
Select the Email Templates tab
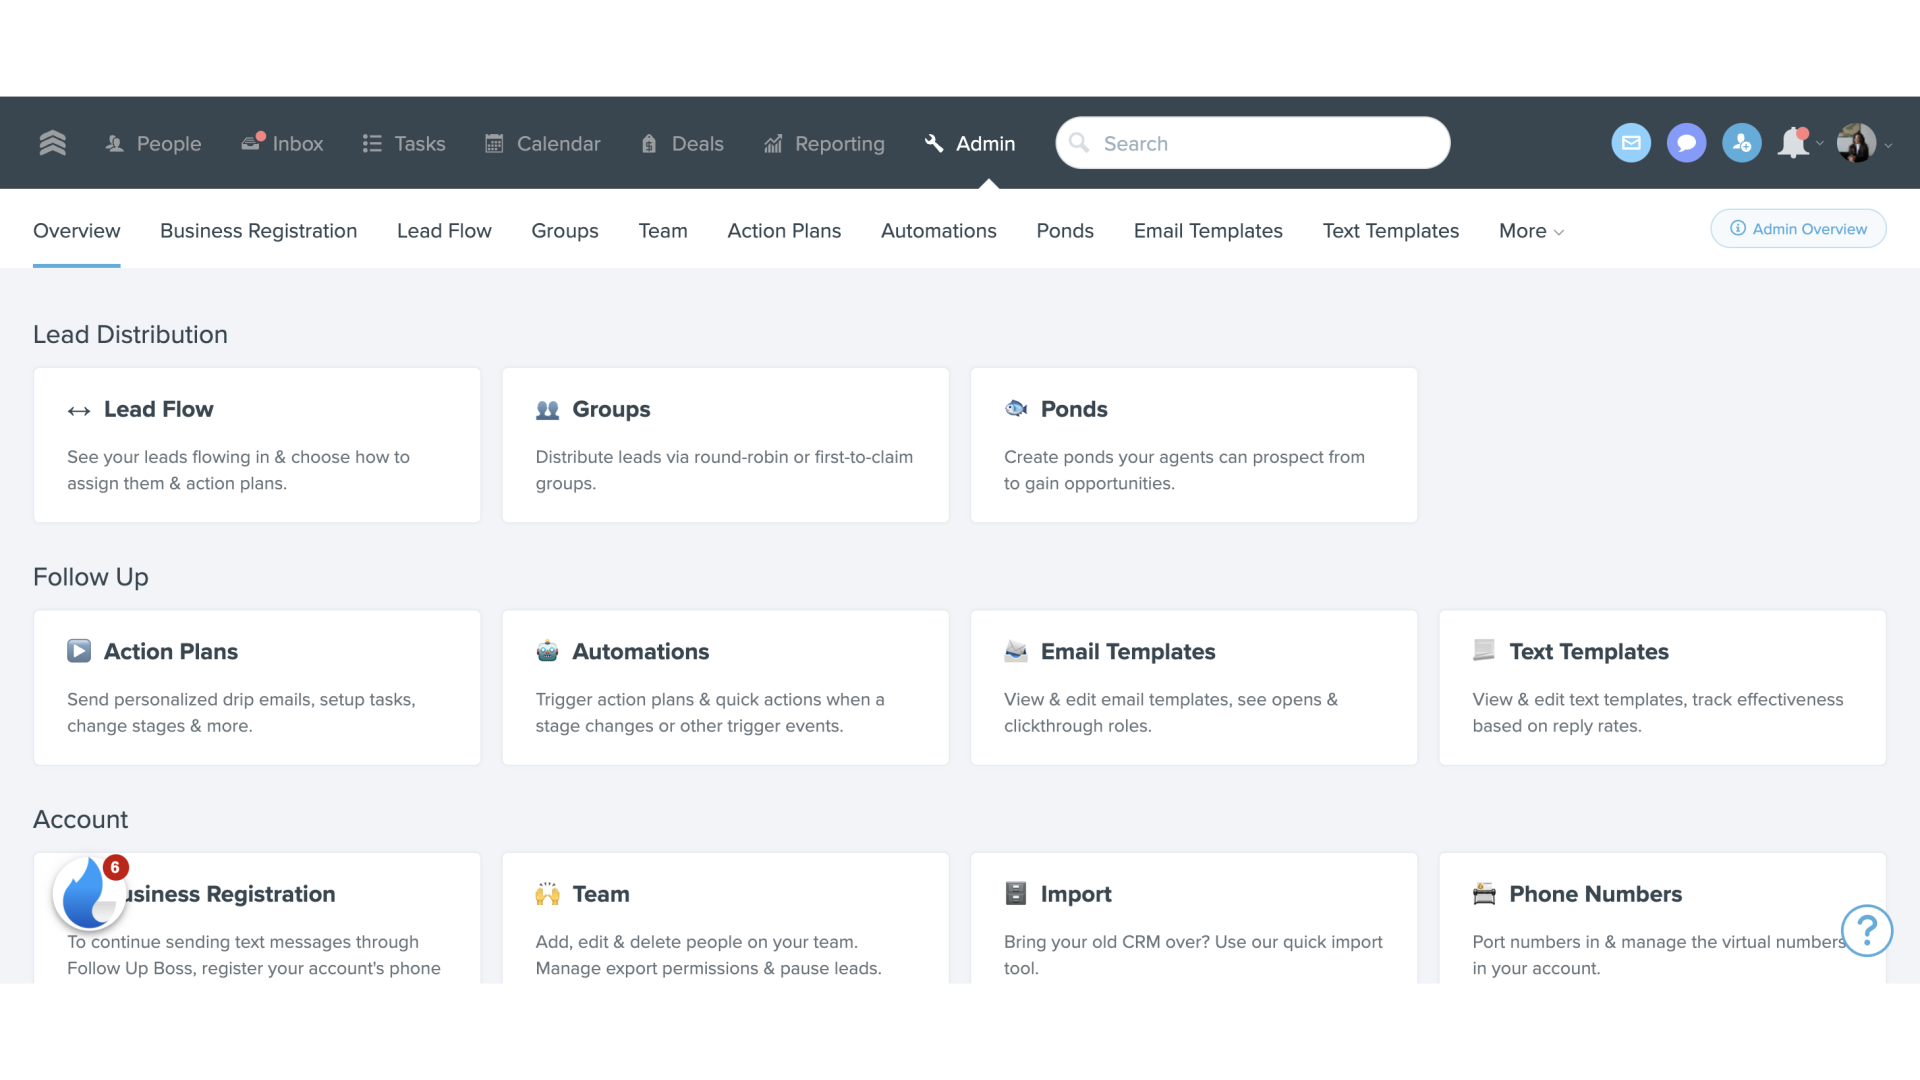(x=1208, y=231)
